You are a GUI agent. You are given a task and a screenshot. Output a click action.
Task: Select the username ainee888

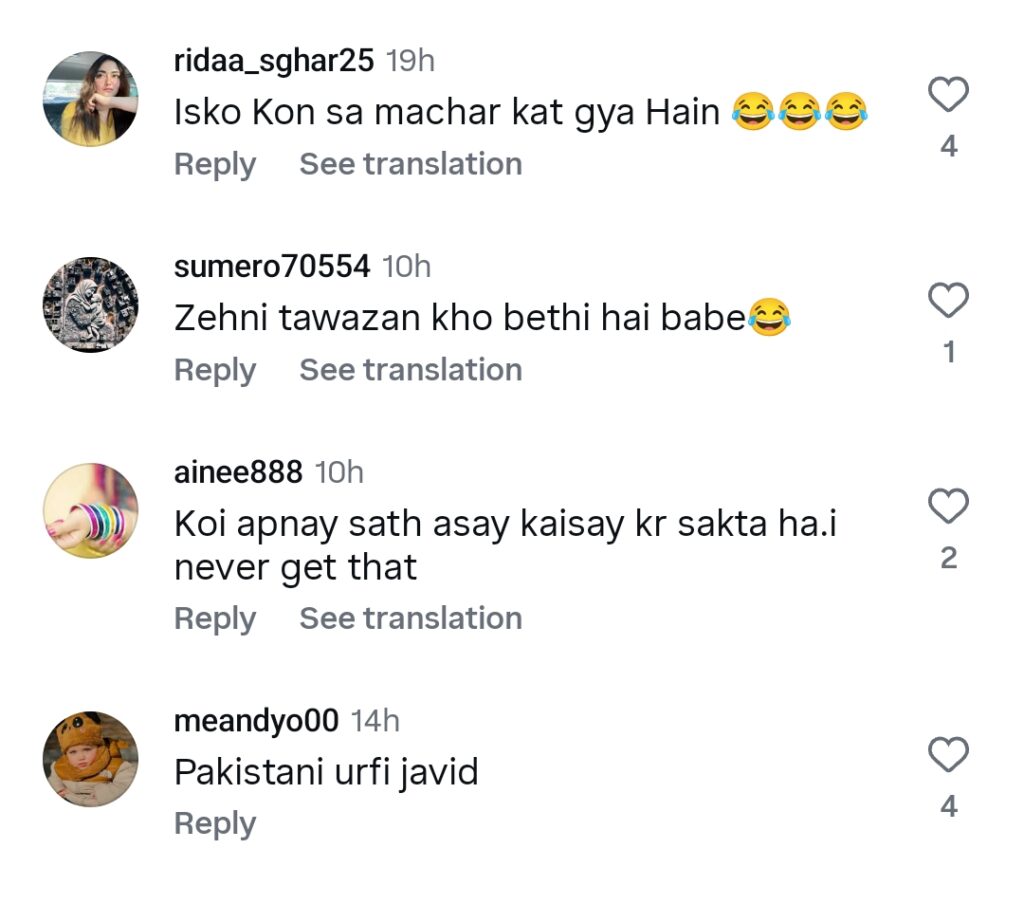click(238, 472)
